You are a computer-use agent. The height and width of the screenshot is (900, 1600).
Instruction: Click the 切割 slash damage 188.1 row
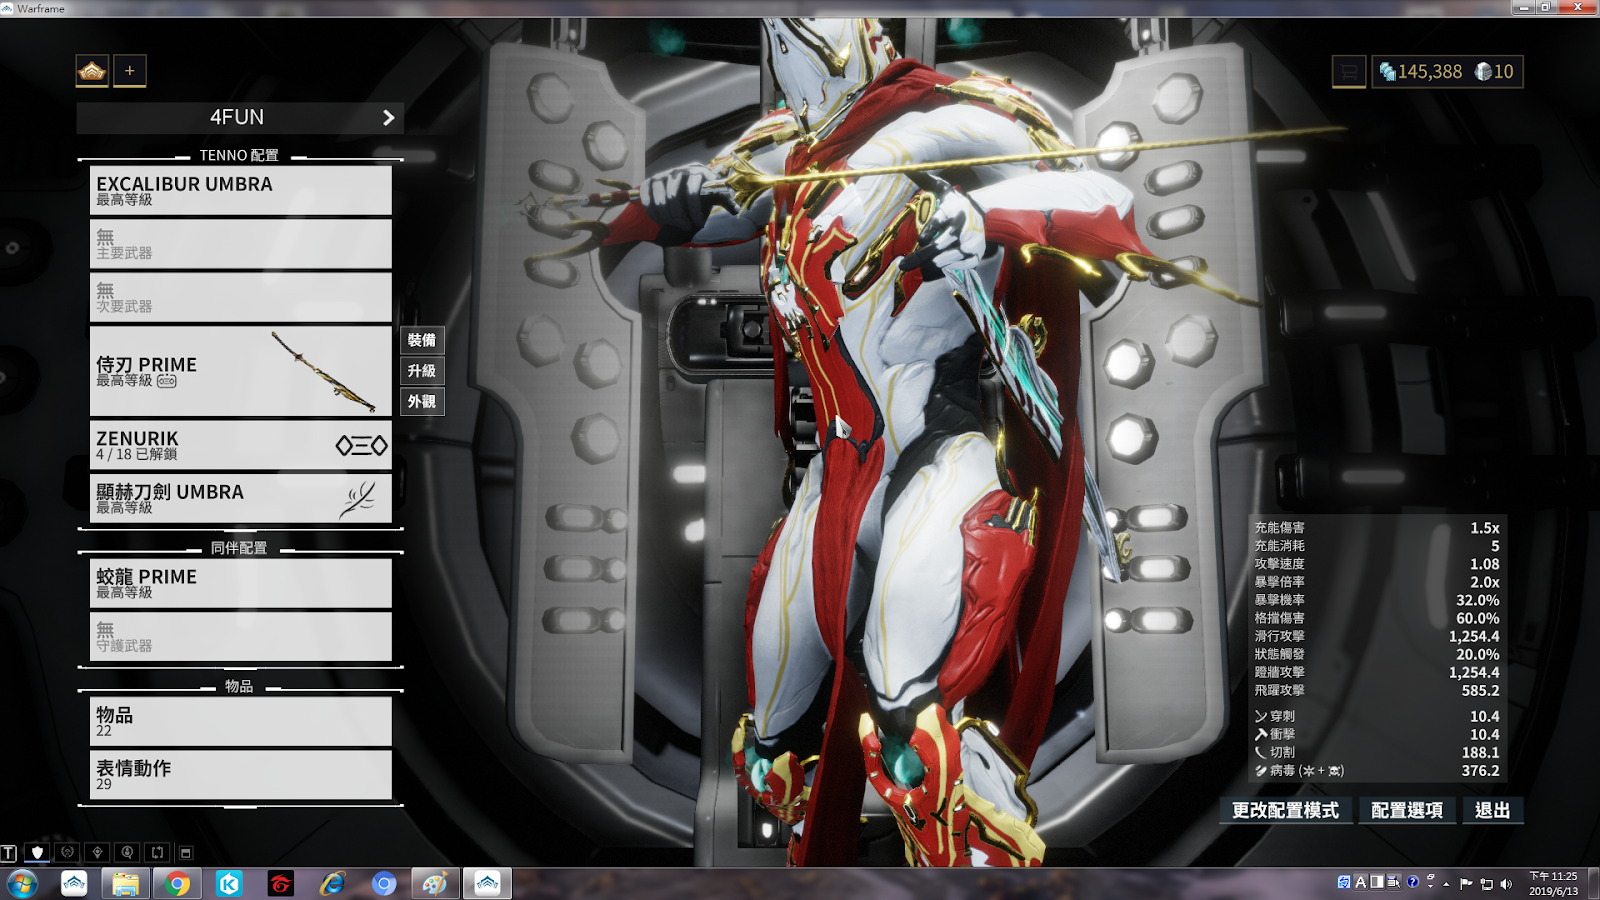(x=1377, y=753)
